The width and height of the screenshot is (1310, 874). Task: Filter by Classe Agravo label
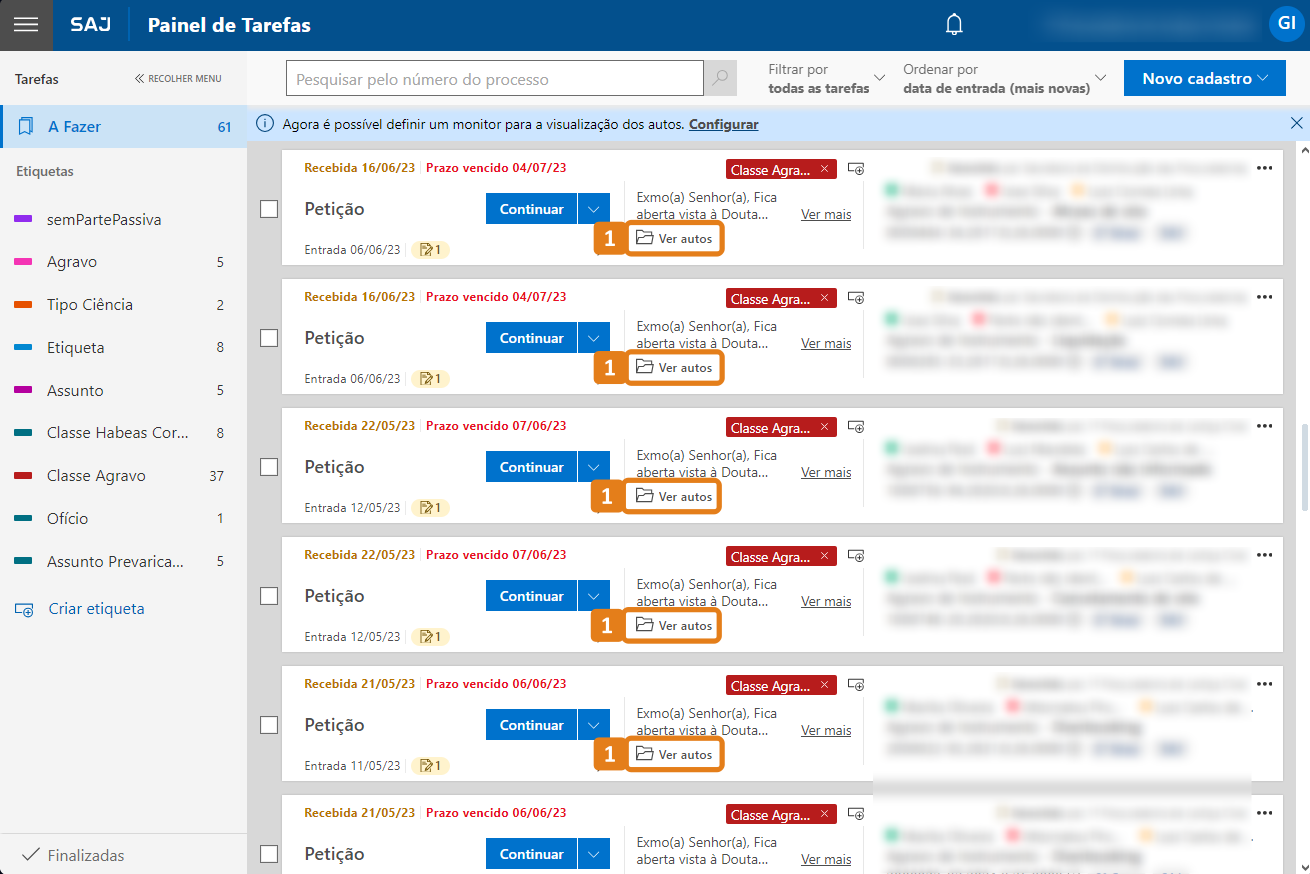pos(96,476)
